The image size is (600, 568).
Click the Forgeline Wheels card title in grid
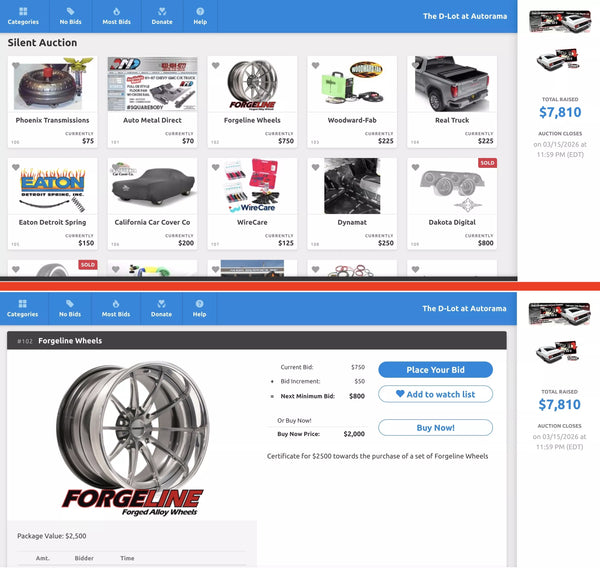[252, 120]
